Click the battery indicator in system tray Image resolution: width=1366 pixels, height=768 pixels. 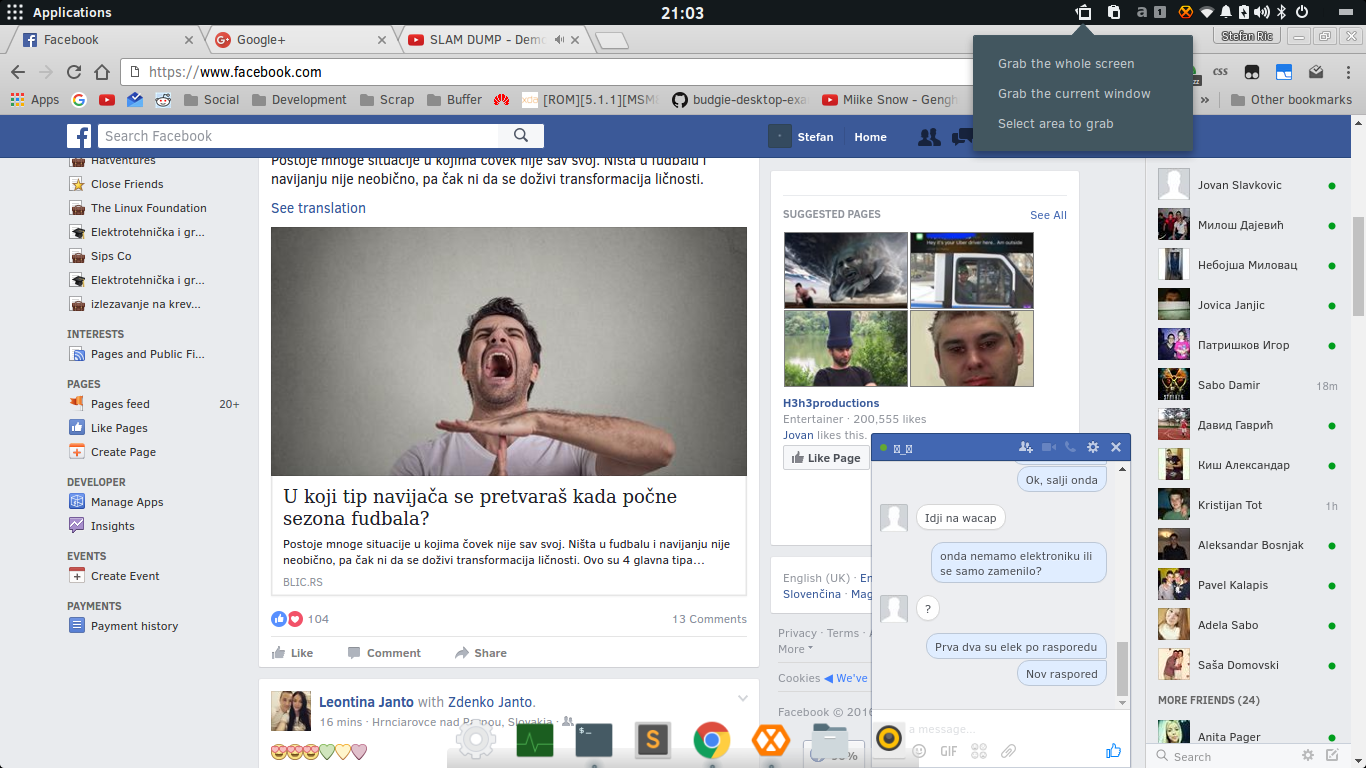tap(1244, 13)
